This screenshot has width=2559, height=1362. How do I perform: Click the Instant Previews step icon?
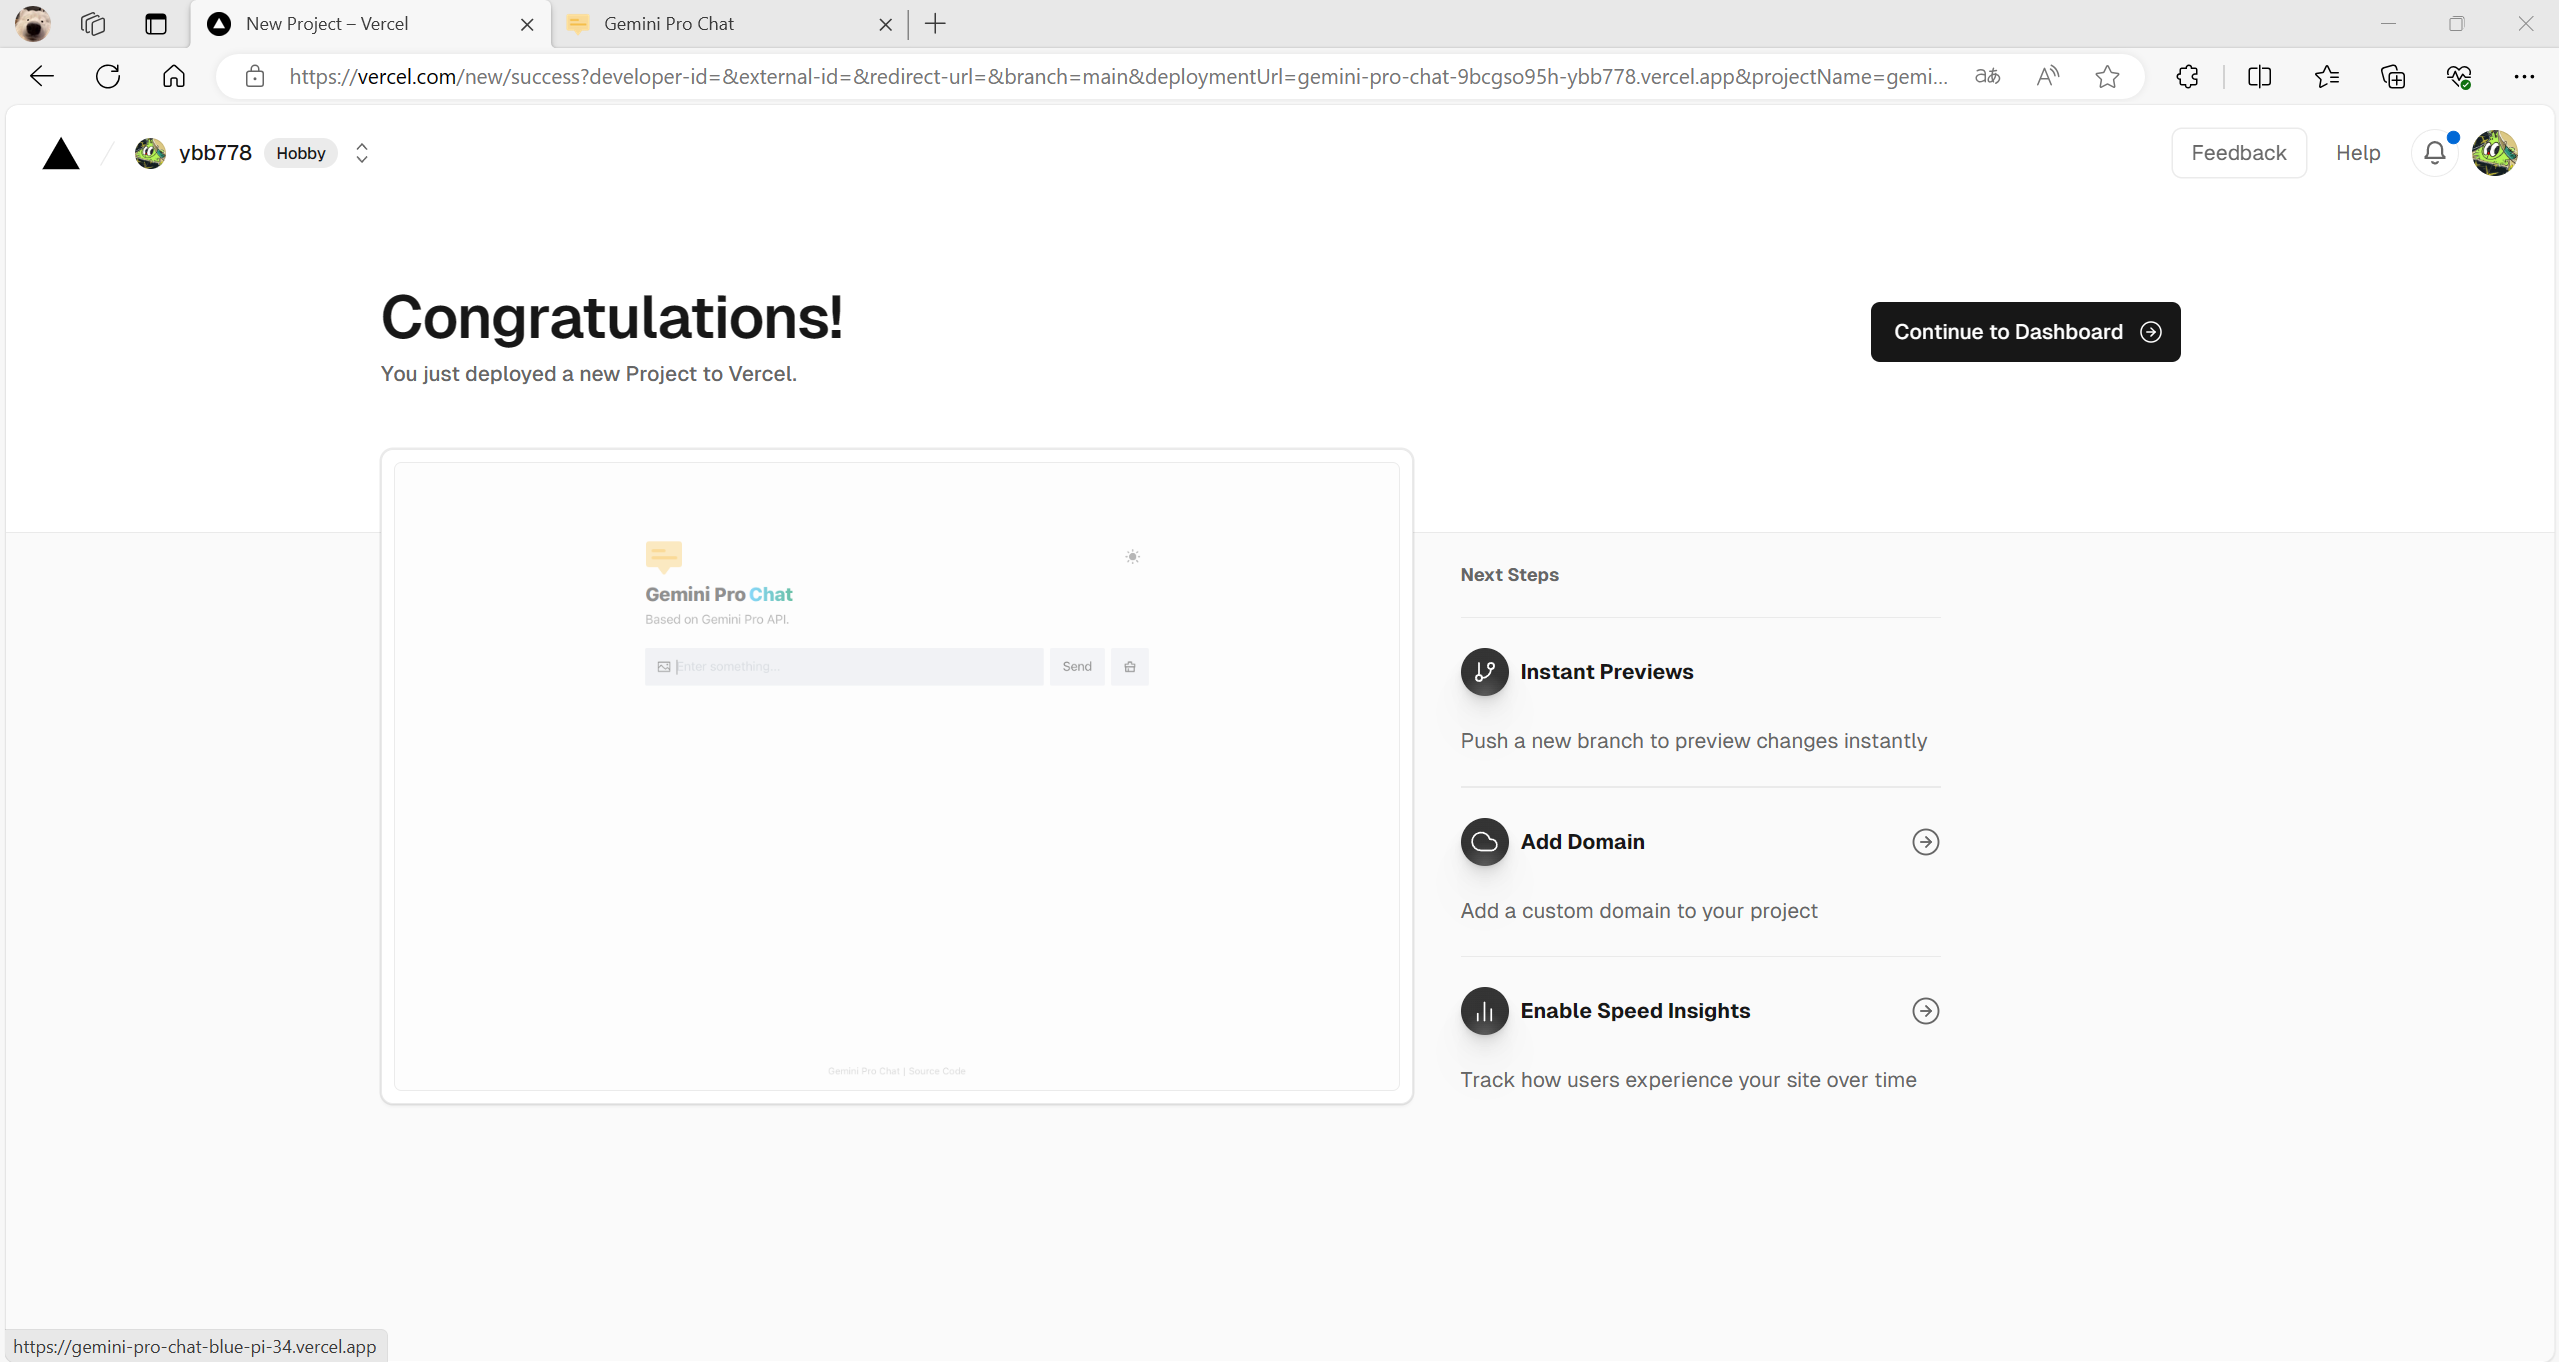[x=1484, y=672]
